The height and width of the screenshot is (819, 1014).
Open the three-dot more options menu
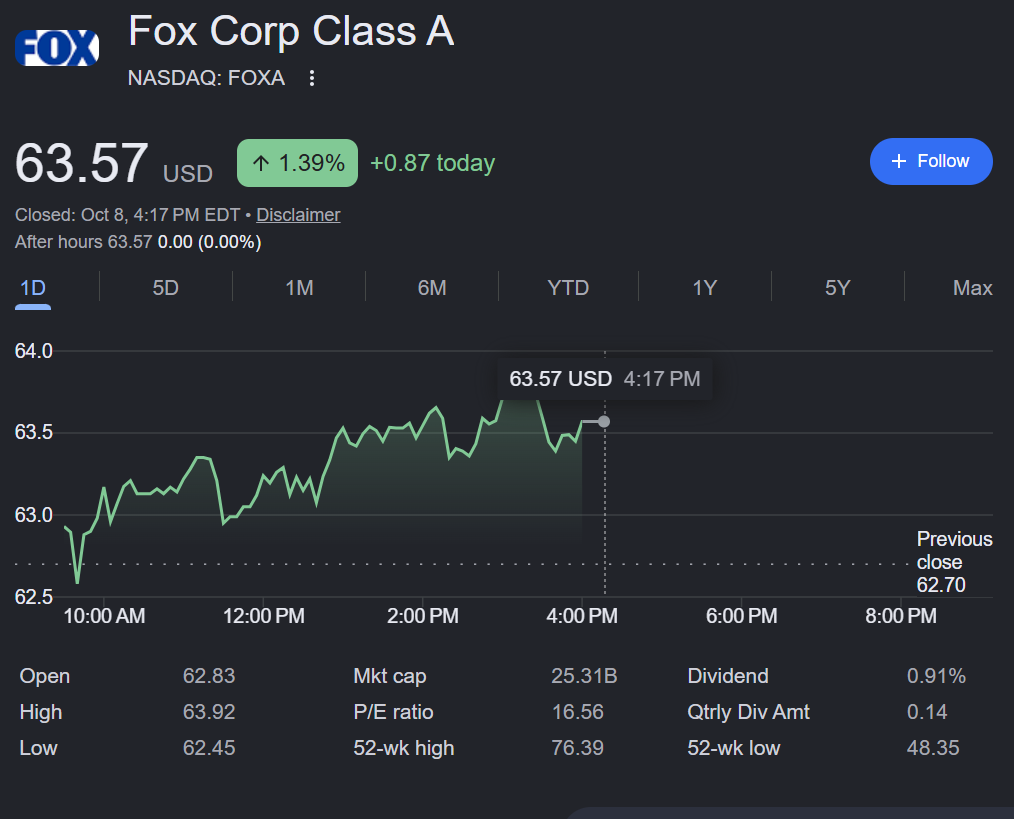[x=312, y=78]
